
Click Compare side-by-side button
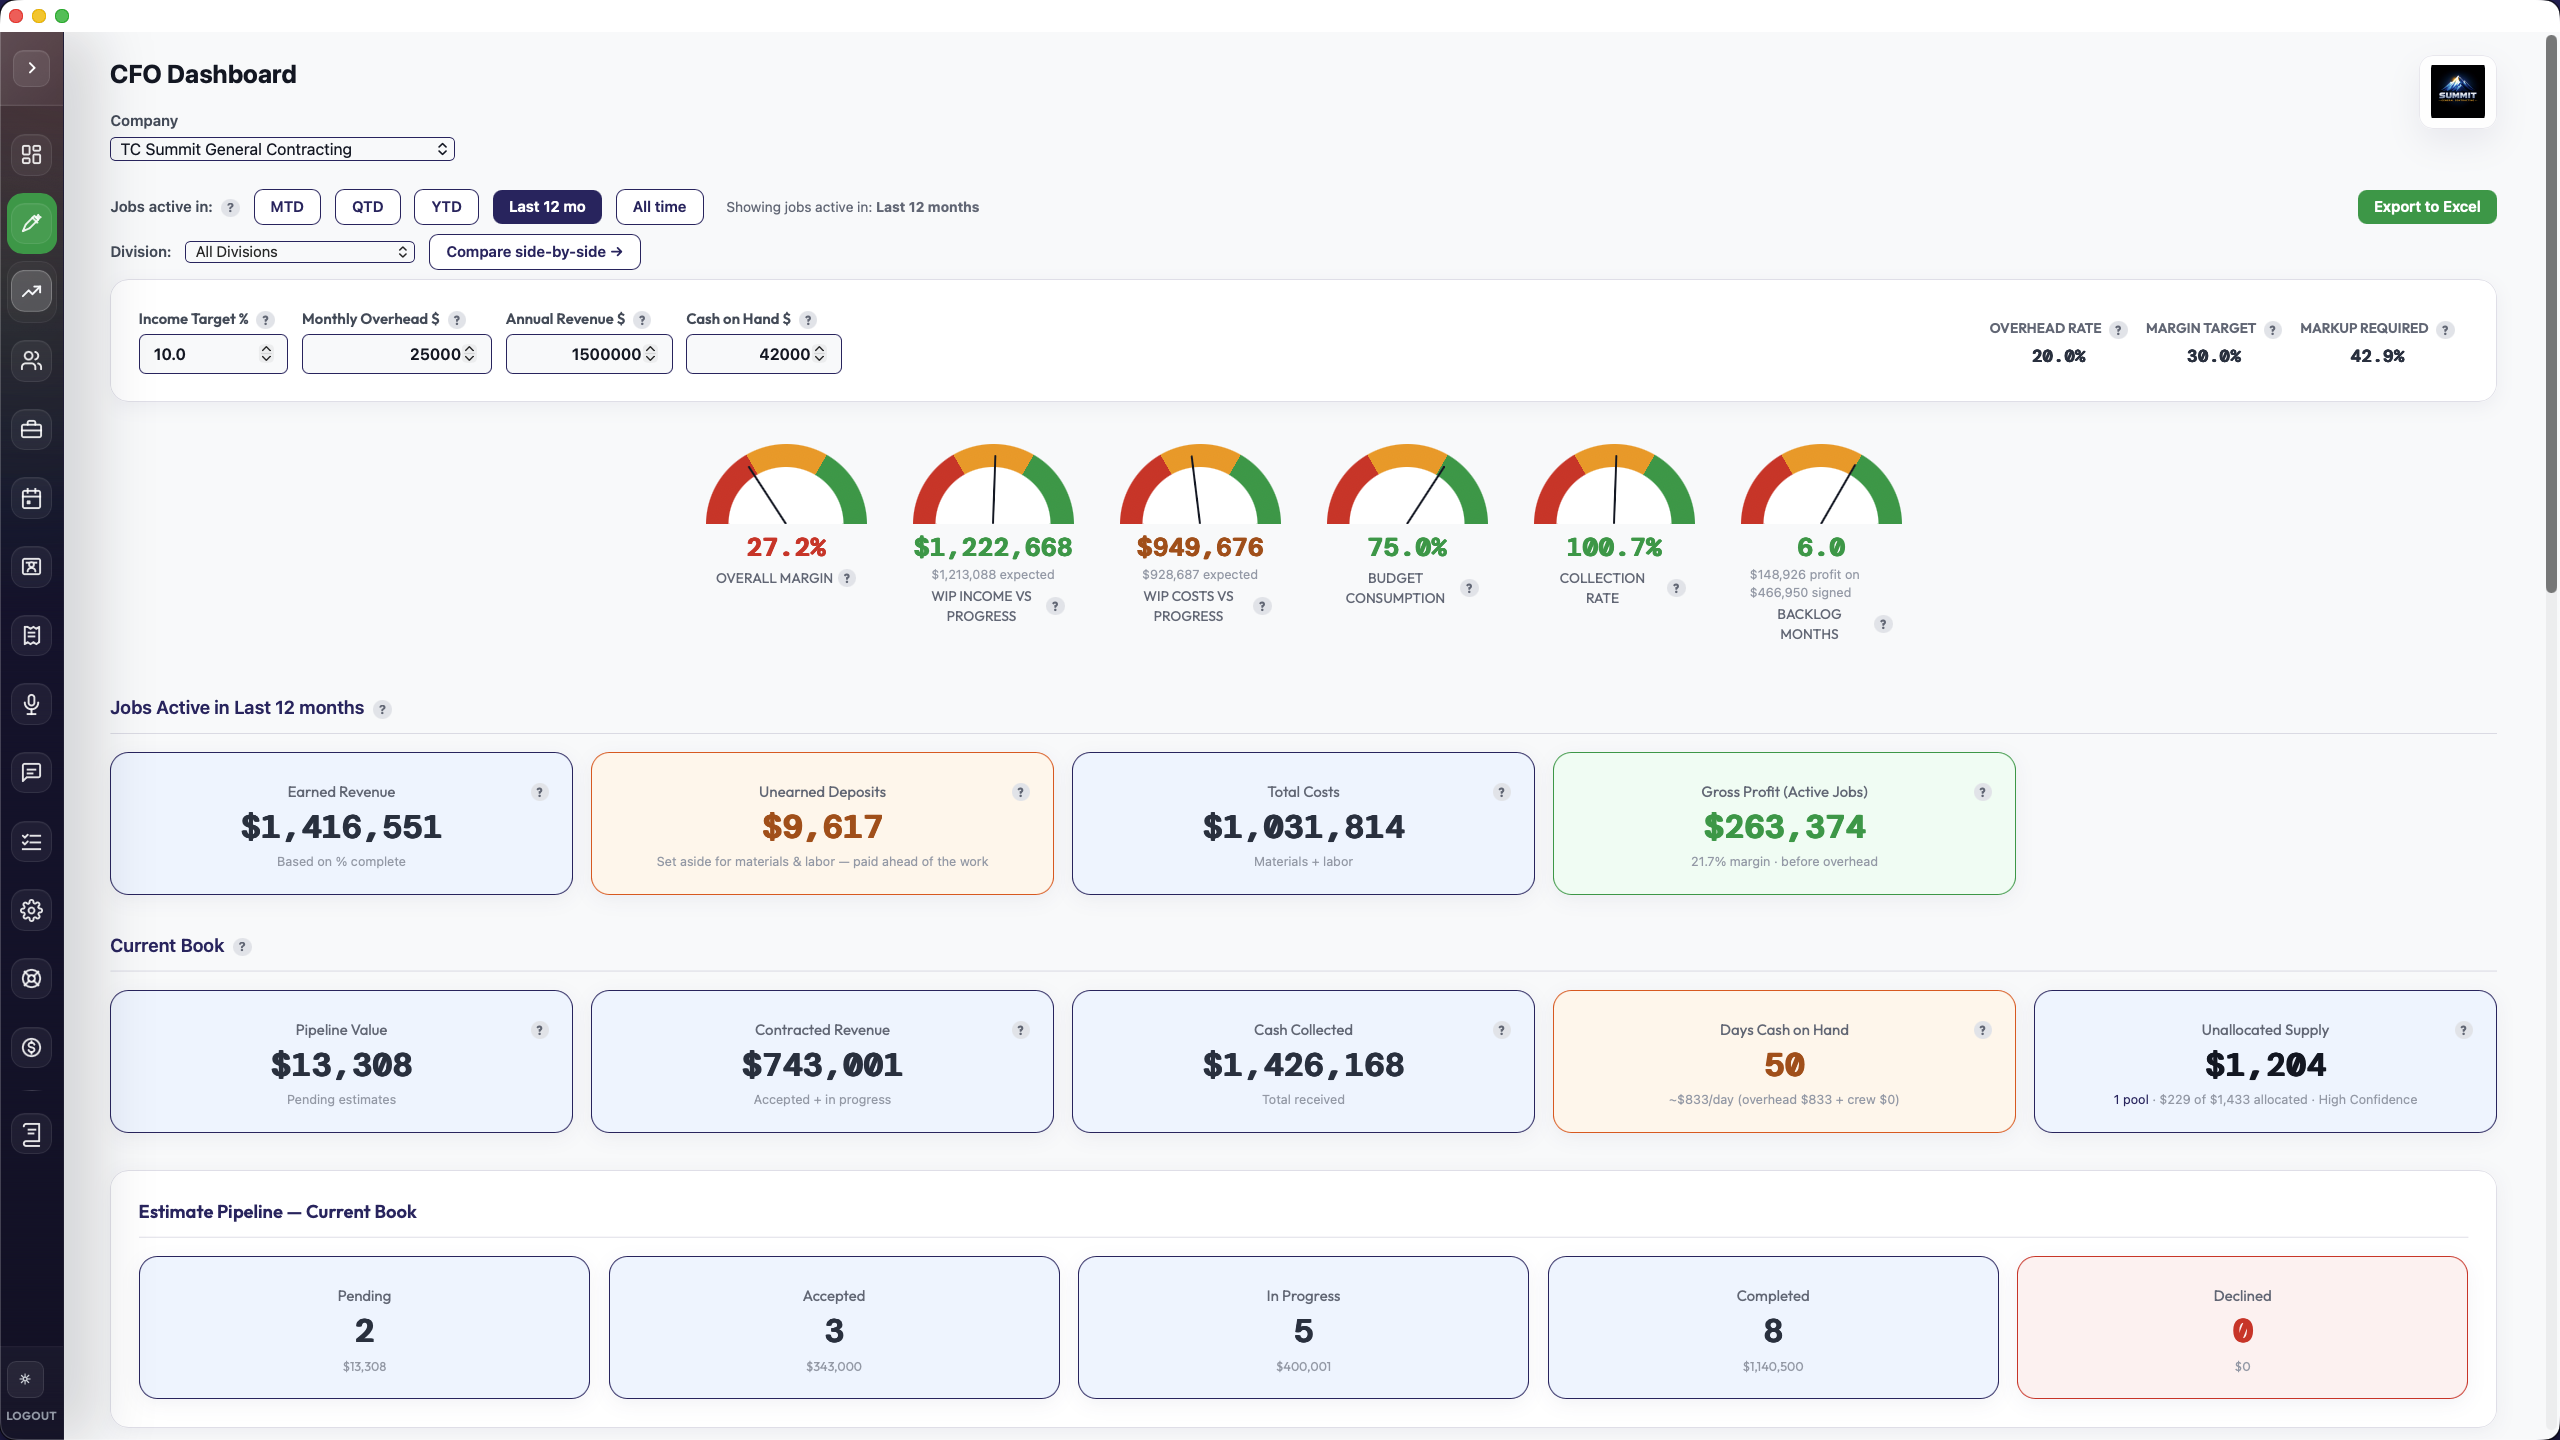535,252
